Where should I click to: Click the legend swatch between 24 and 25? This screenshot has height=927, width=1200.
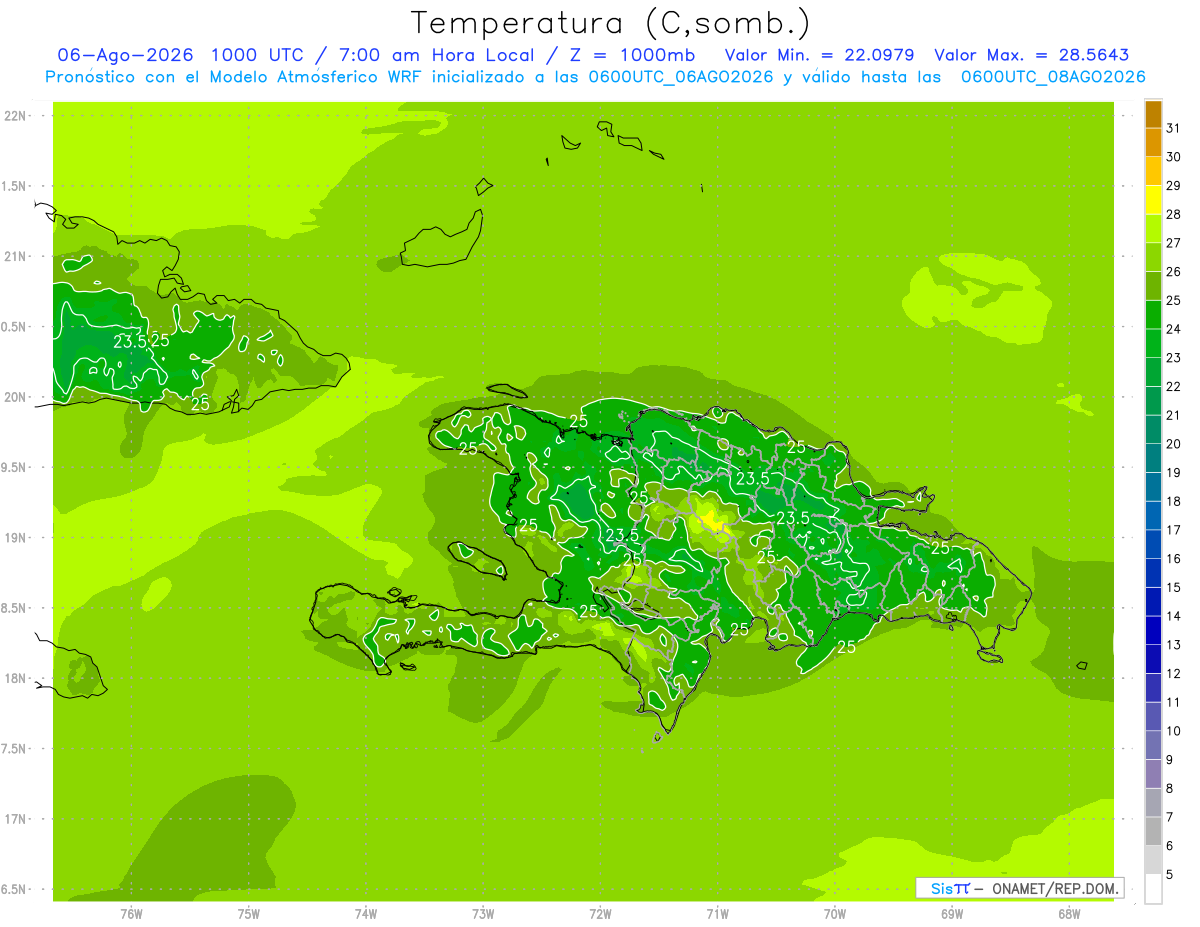click(1153, 315)
